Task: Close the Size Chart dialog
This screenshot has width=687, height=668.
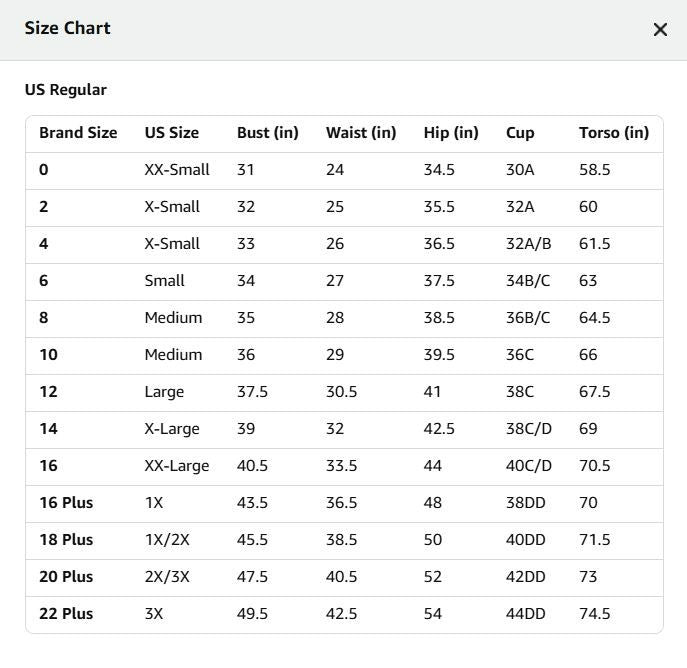Action: (660, 30)
